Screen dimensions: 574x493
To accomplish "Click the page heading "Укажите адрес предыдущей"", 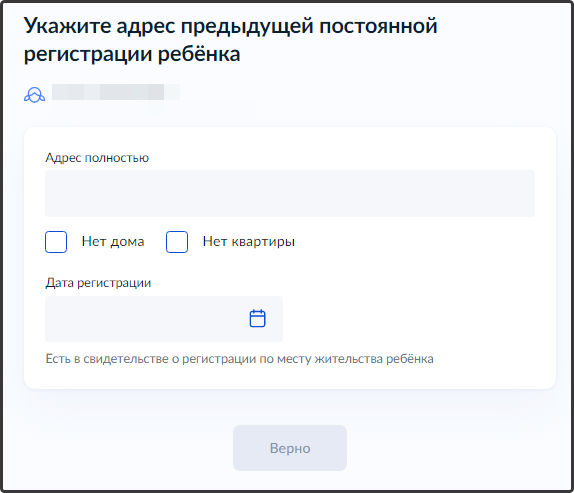I will click(x=171, y=26).
